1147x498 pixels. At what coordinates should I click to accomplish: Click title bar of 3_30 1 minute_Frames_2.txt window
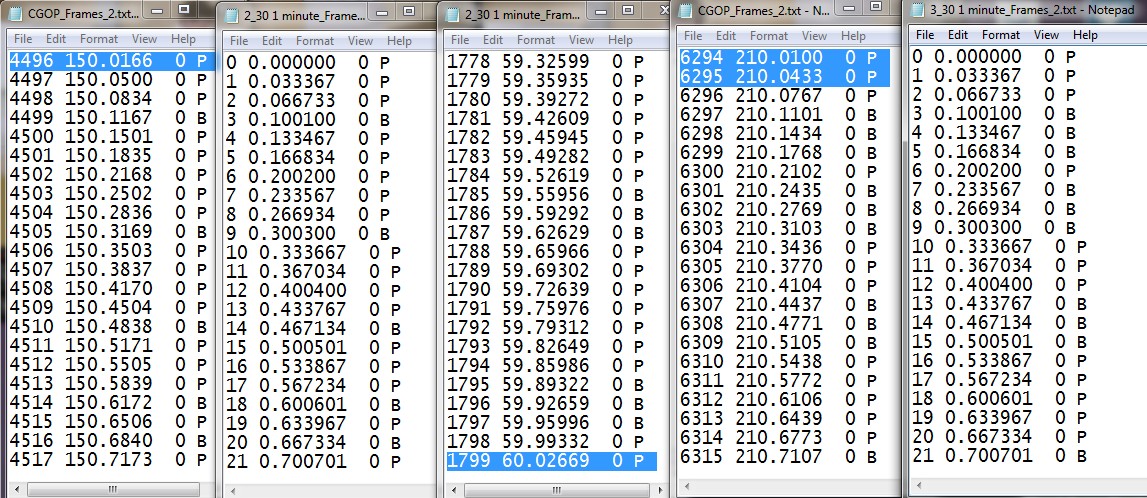(1027, 10)
